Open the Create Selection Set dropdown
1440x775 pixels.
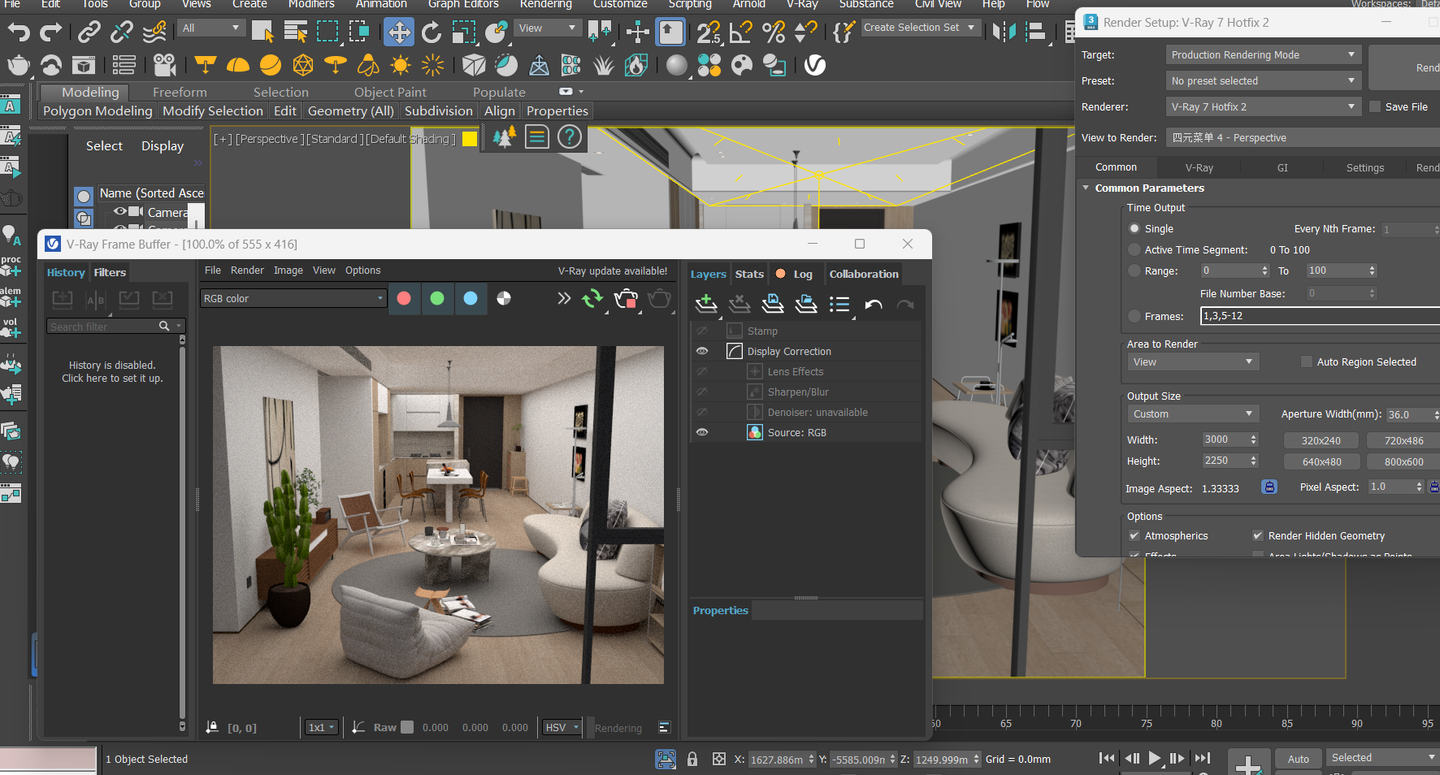[919, 27]
